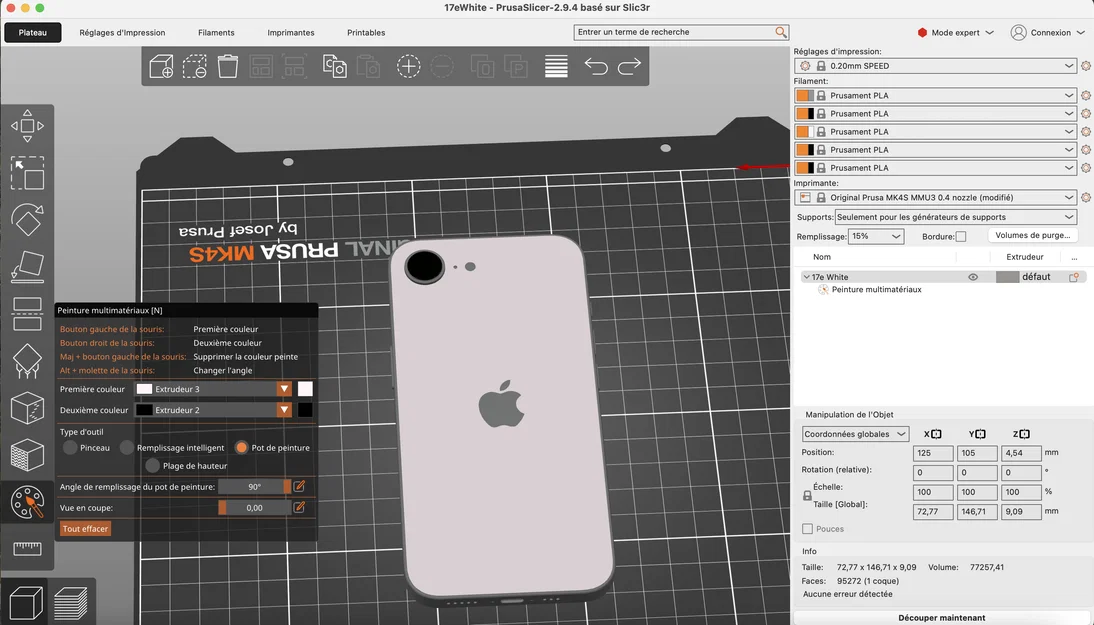Open the Filaments tab
The width and height of the screenshot is (1094, 625).
click(x=216, y=33)
